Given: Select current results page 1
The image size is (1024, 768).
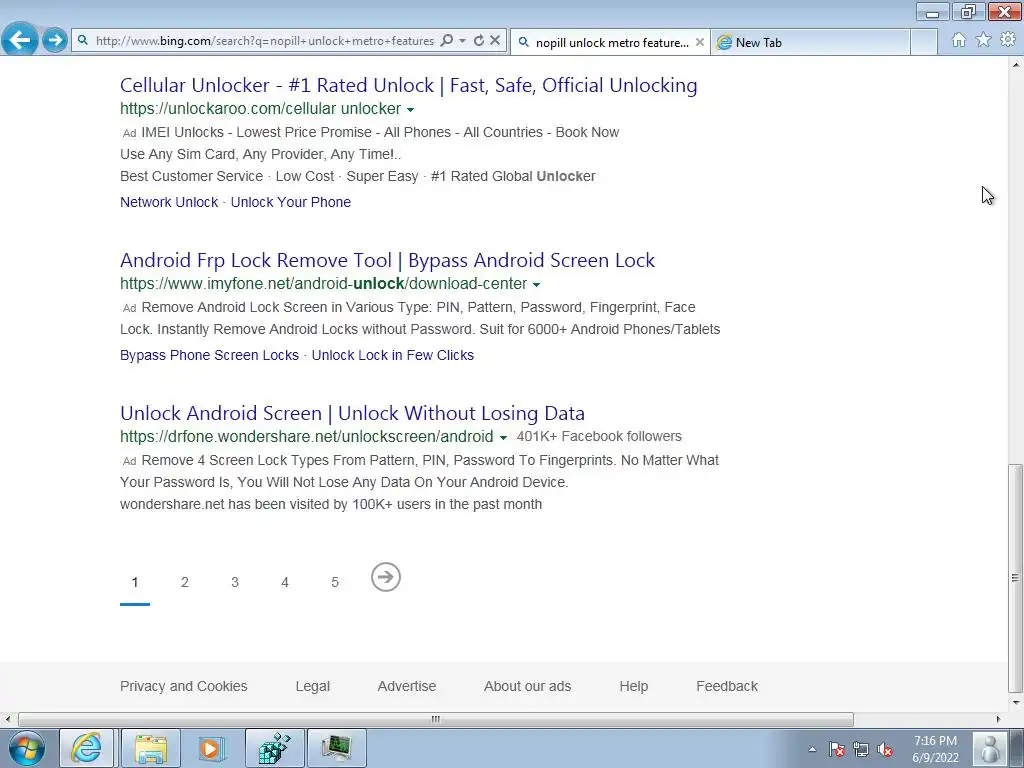Looking at the screenshot, I should pos(135,582).
